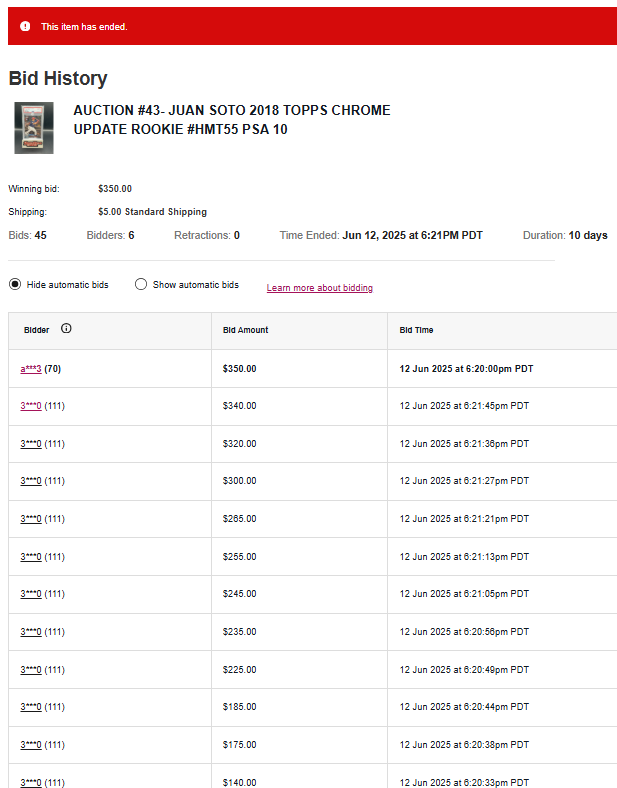Click the info icon beside Bidder header
The height and width of the screenshot is (788, 617).
click(66, 329)
